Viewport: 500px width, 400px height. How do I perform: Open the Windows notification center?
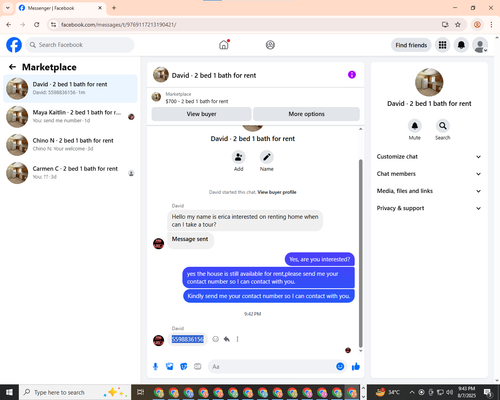click(488, 392)
